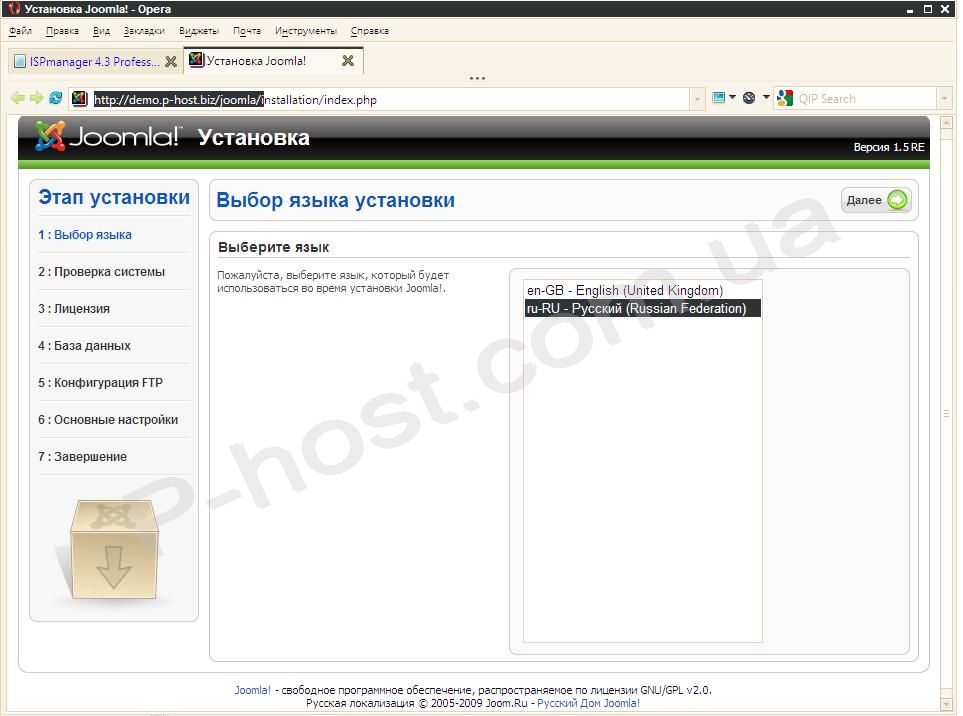Click the green arrow on Далее button
Image resolution: width=963 pixels, height=716 pixels.
click(x=897, y=200)
